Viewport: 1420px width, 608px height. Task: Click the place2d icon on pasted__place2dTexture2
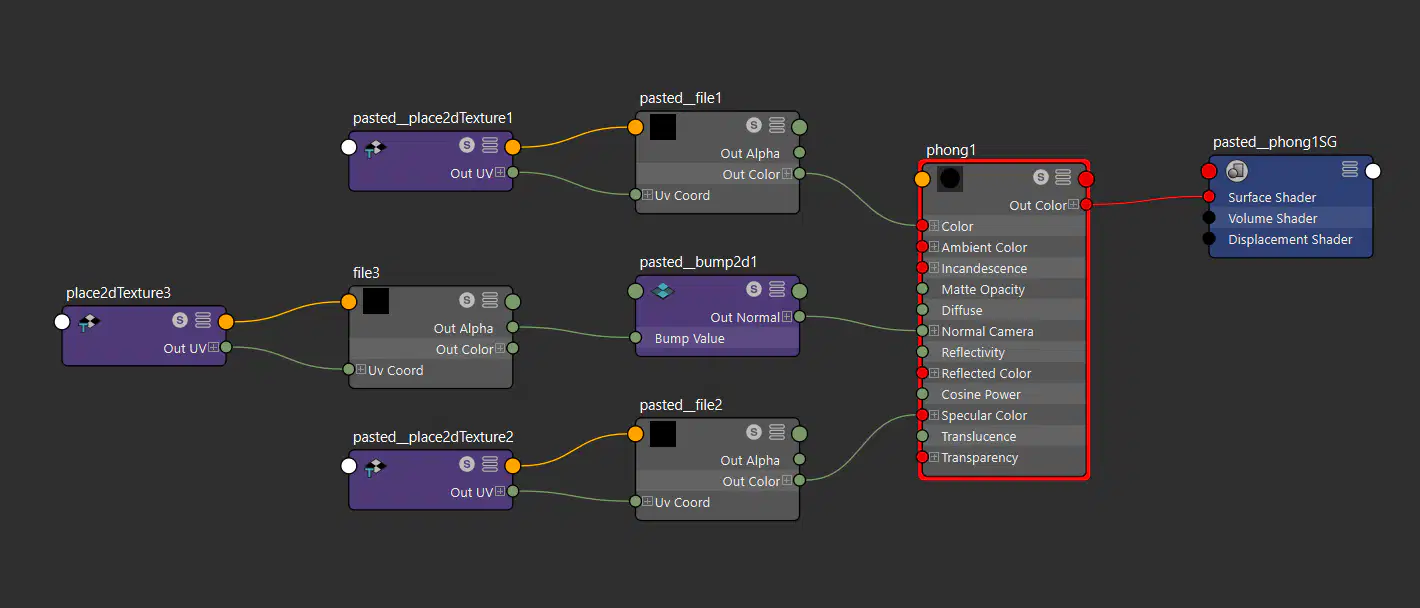375,467
